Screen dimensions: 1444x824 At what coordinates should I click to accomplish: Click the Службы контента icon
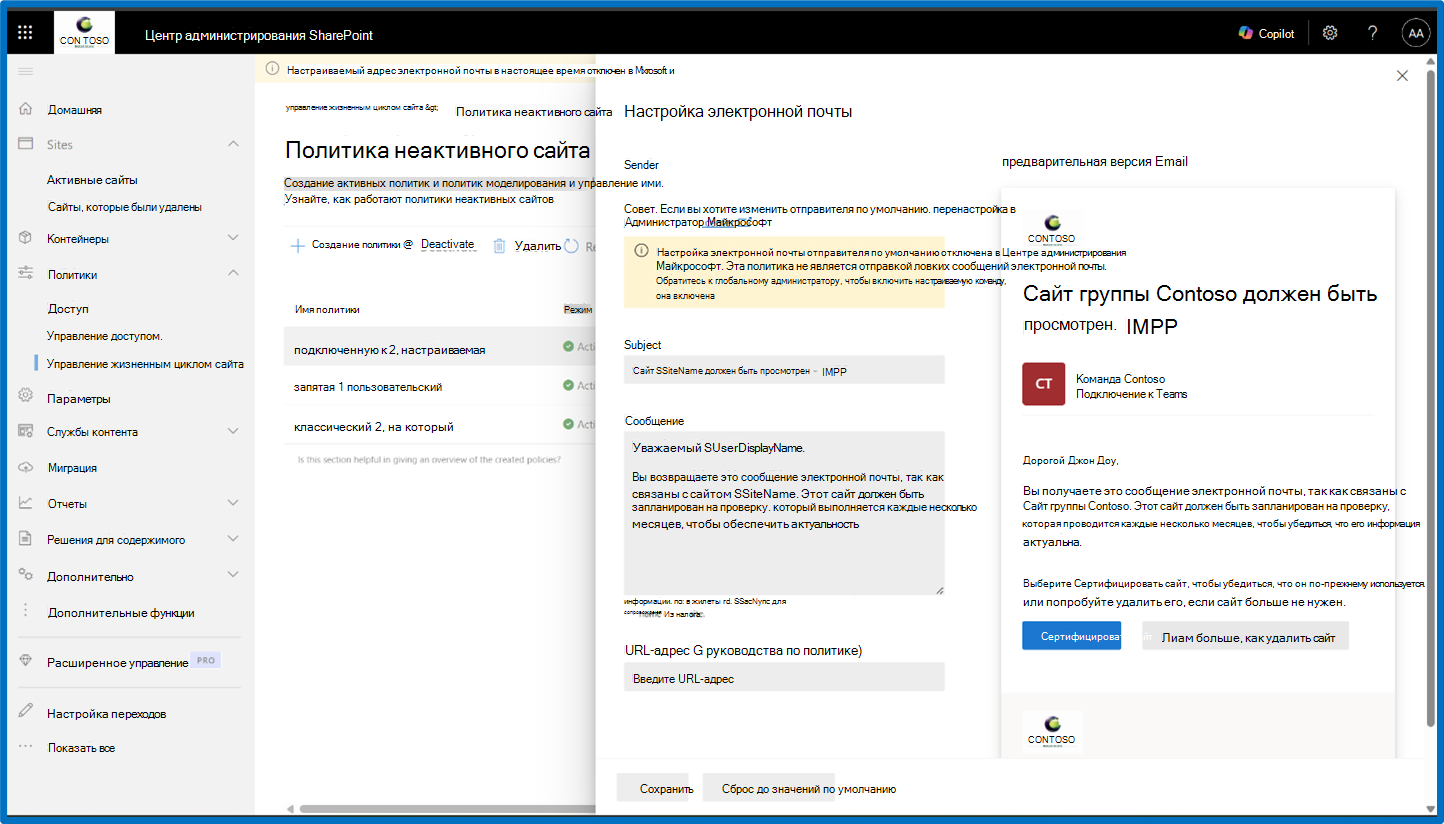tap(26, 431)
